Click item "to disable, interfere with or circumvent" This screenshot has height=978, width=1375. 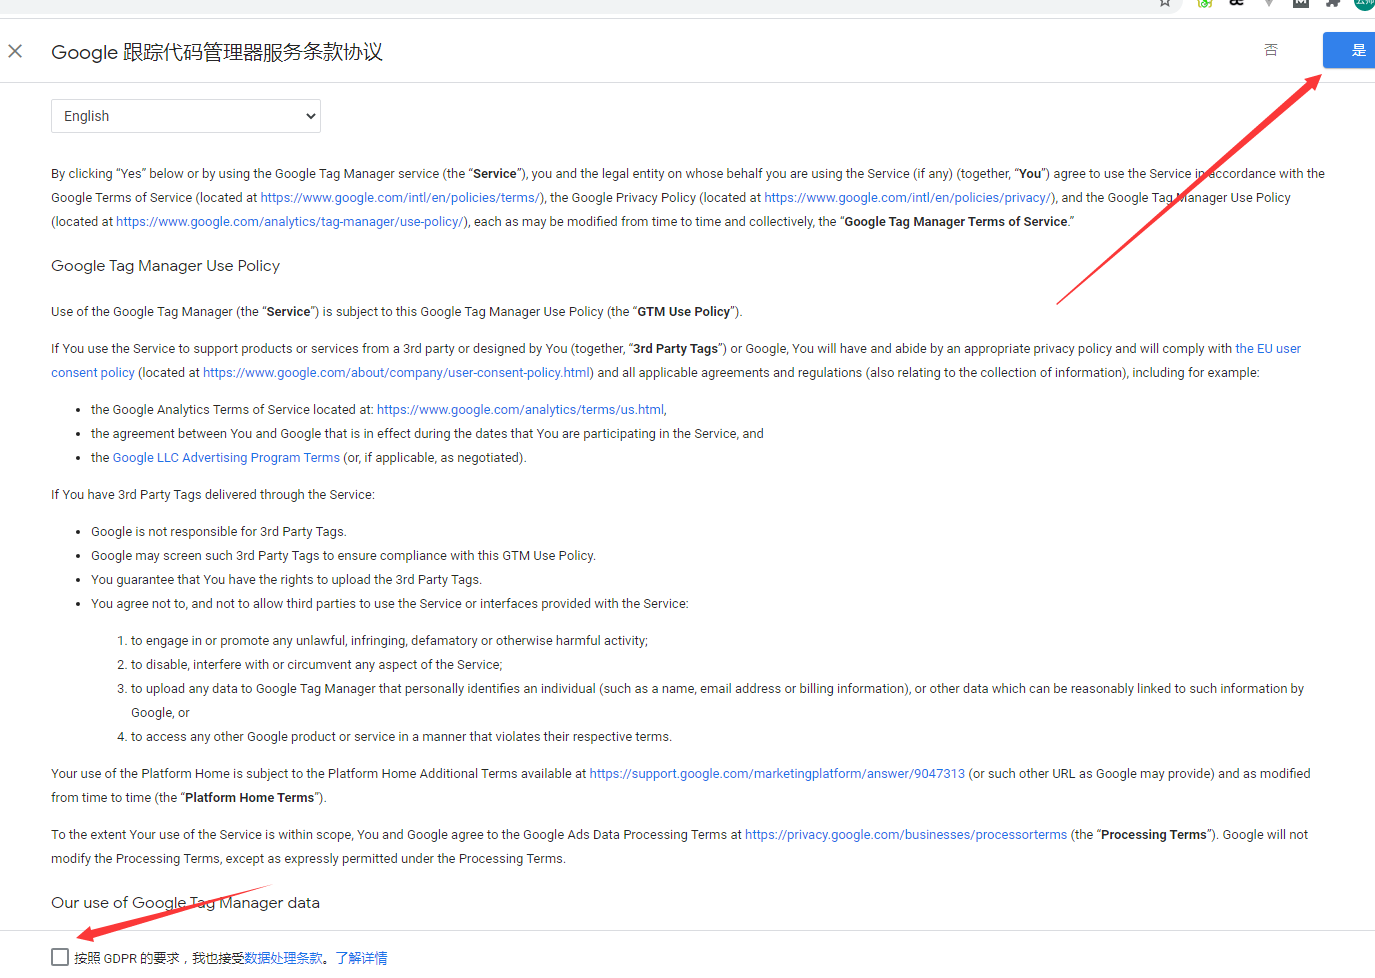click(317, 665)
